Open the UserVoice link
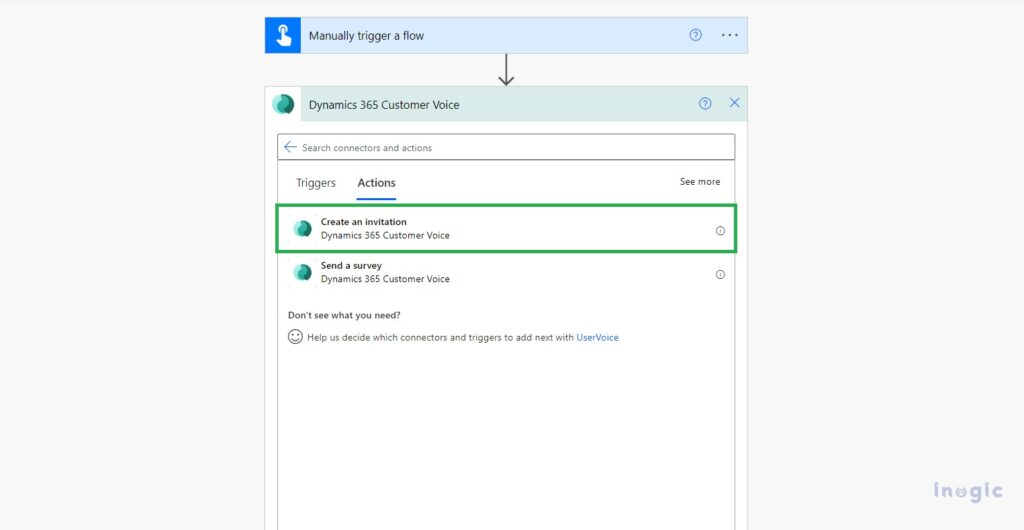1024x530 pixels. coord(597,338)
